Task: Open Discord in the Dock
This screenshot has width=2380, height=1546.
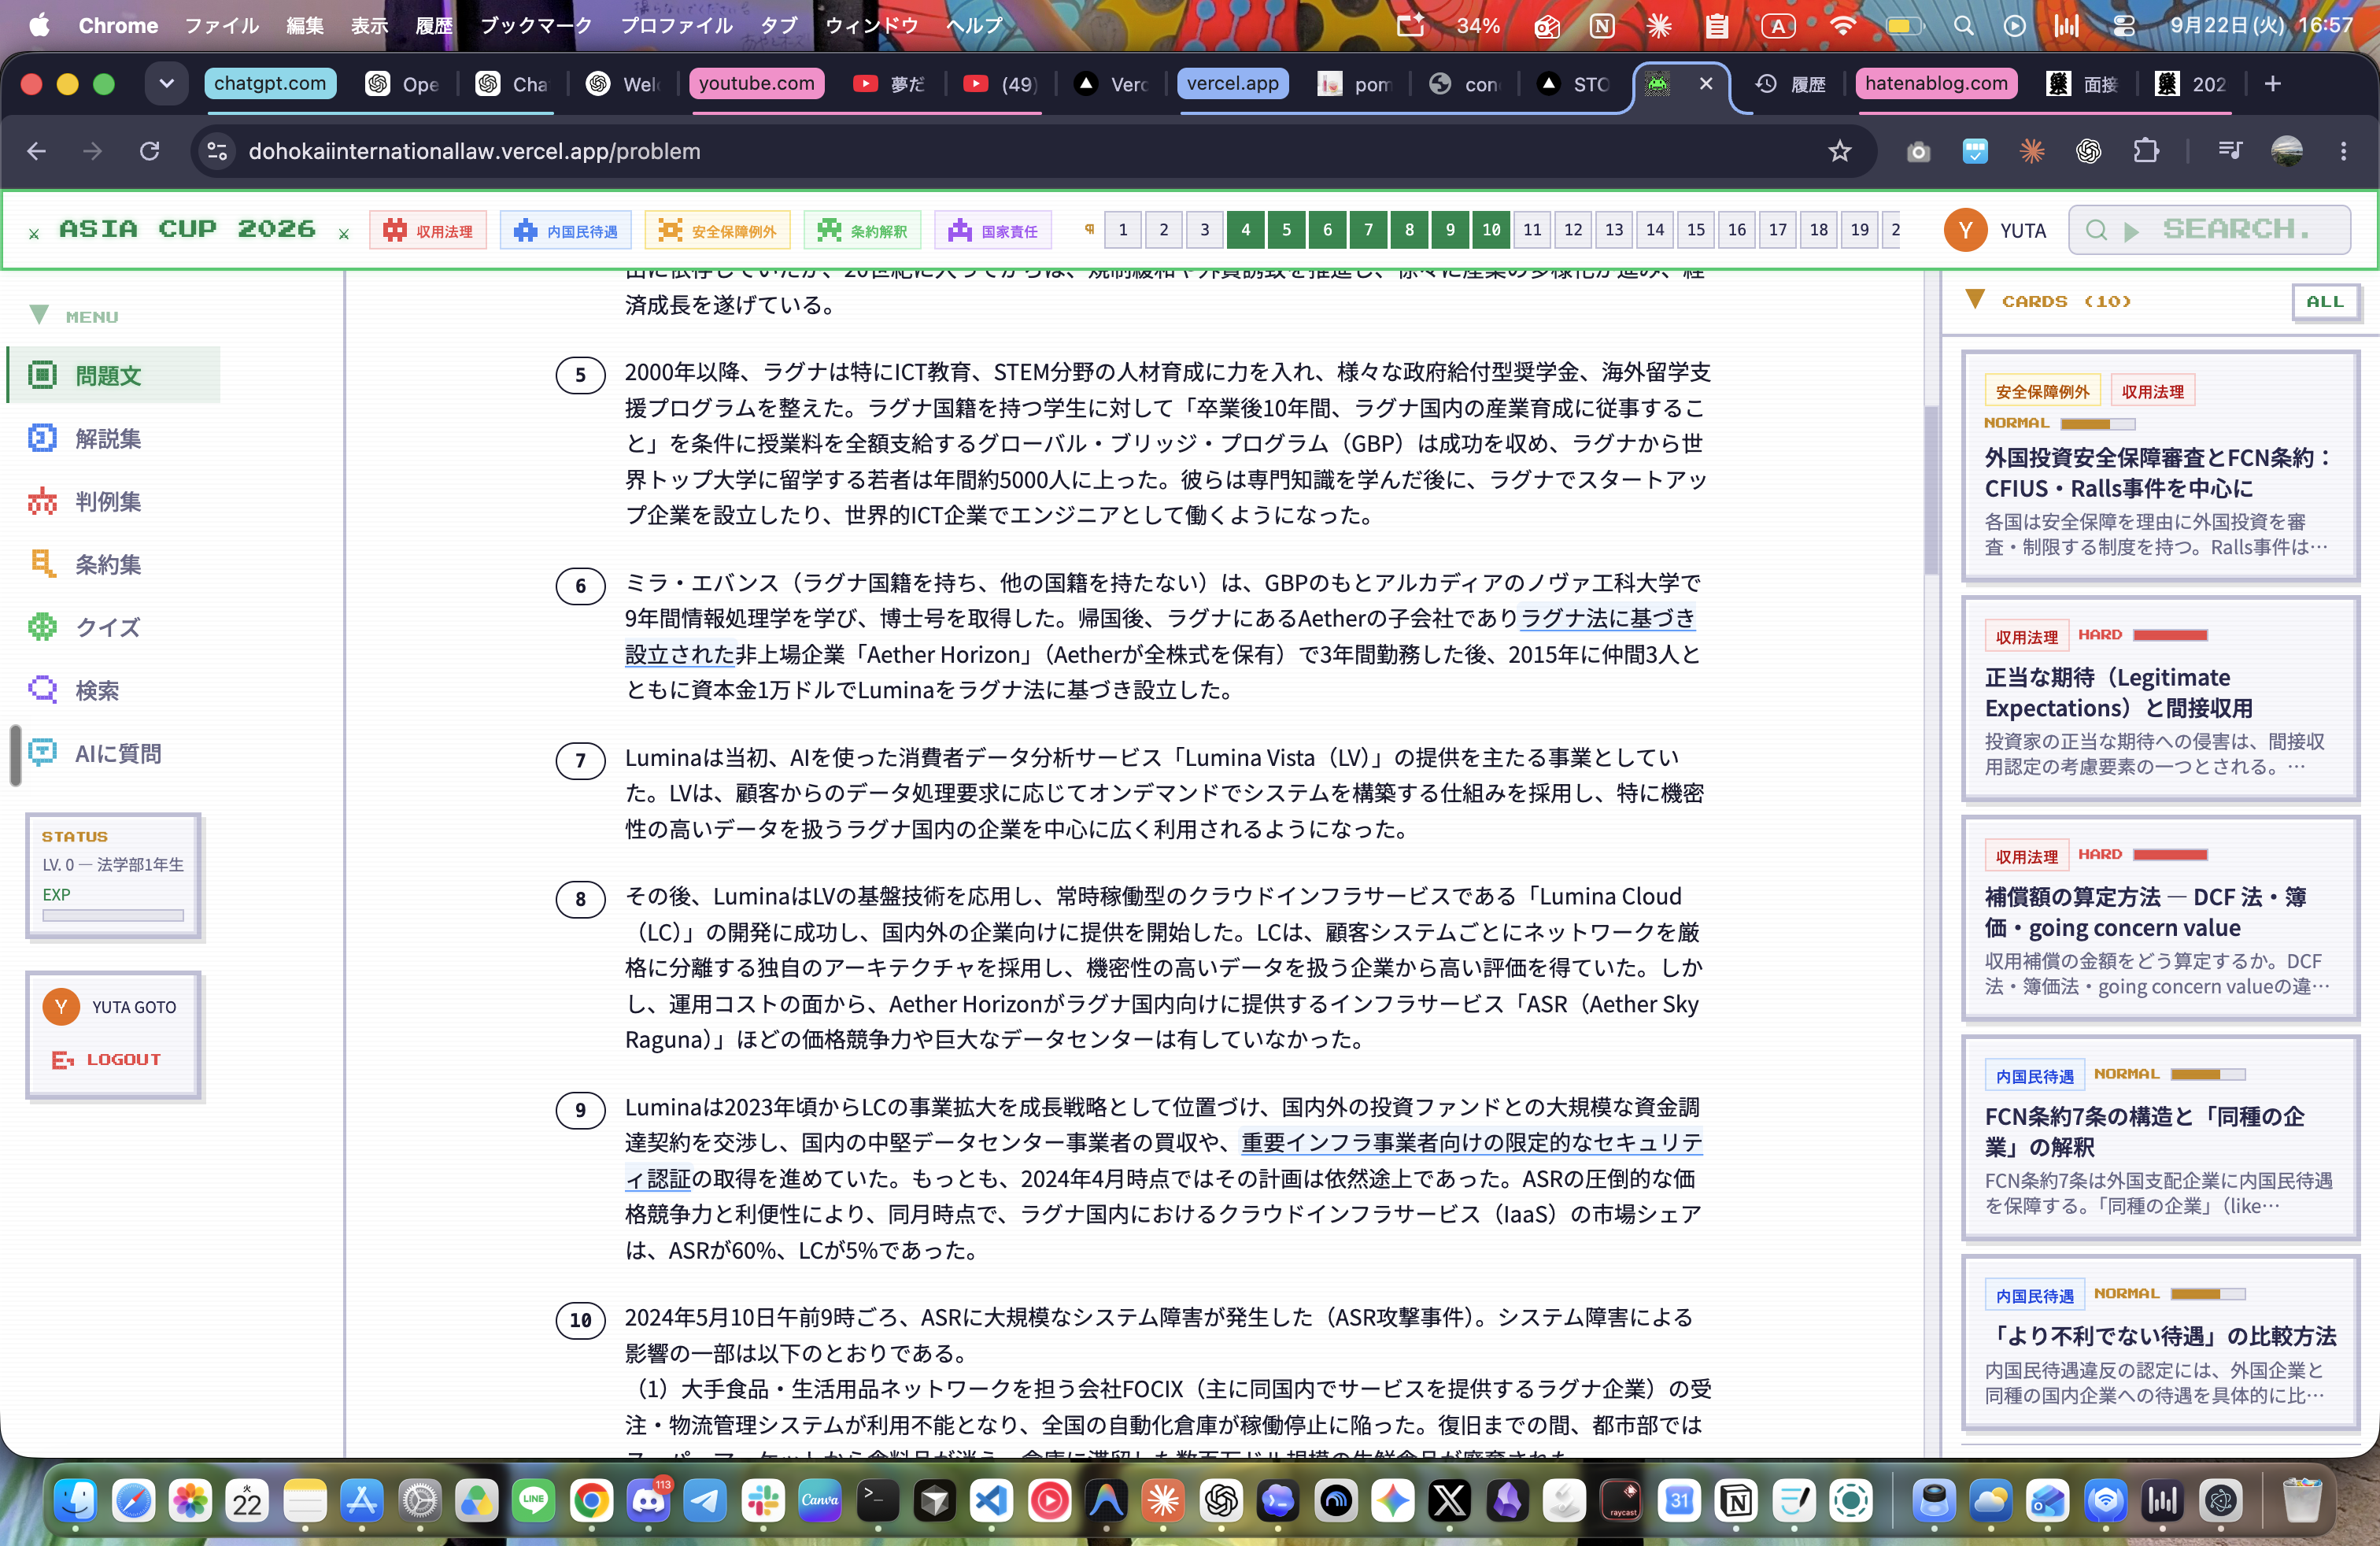Action: [648, 1501]
